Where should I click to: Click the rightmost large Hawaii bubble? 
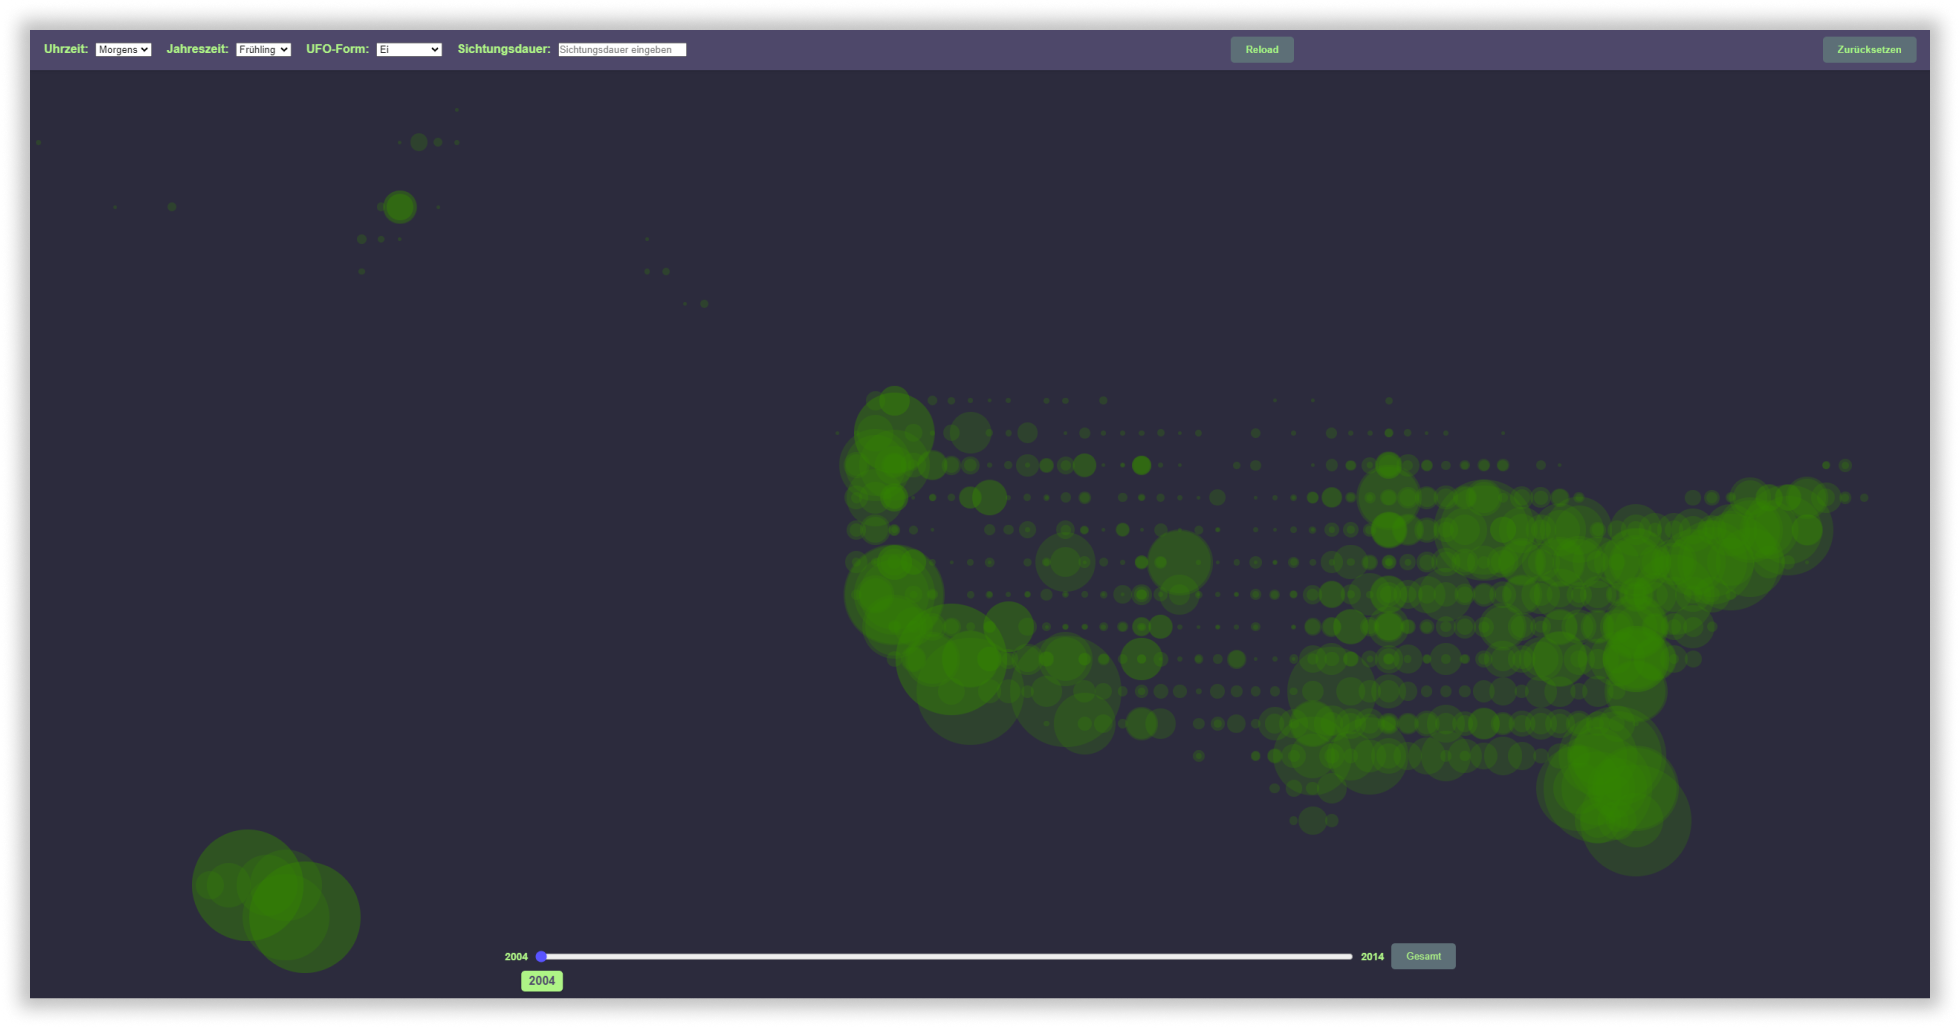pos(304,917)
